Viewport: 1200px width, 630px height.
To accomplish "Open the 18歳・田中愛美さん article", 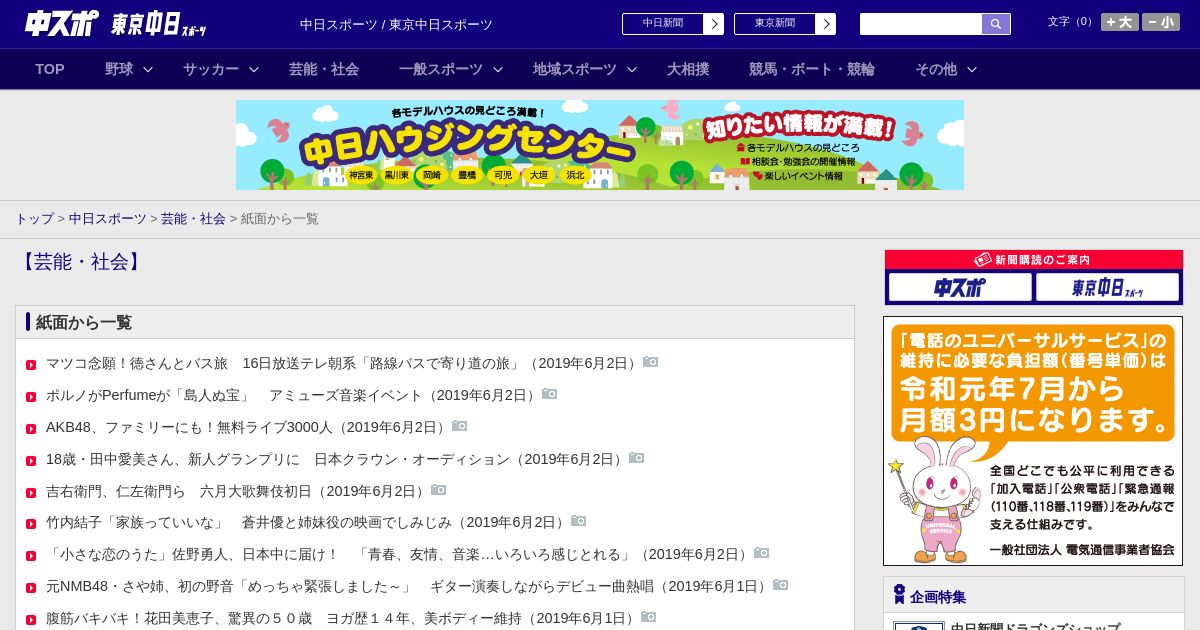I will 336,459.
